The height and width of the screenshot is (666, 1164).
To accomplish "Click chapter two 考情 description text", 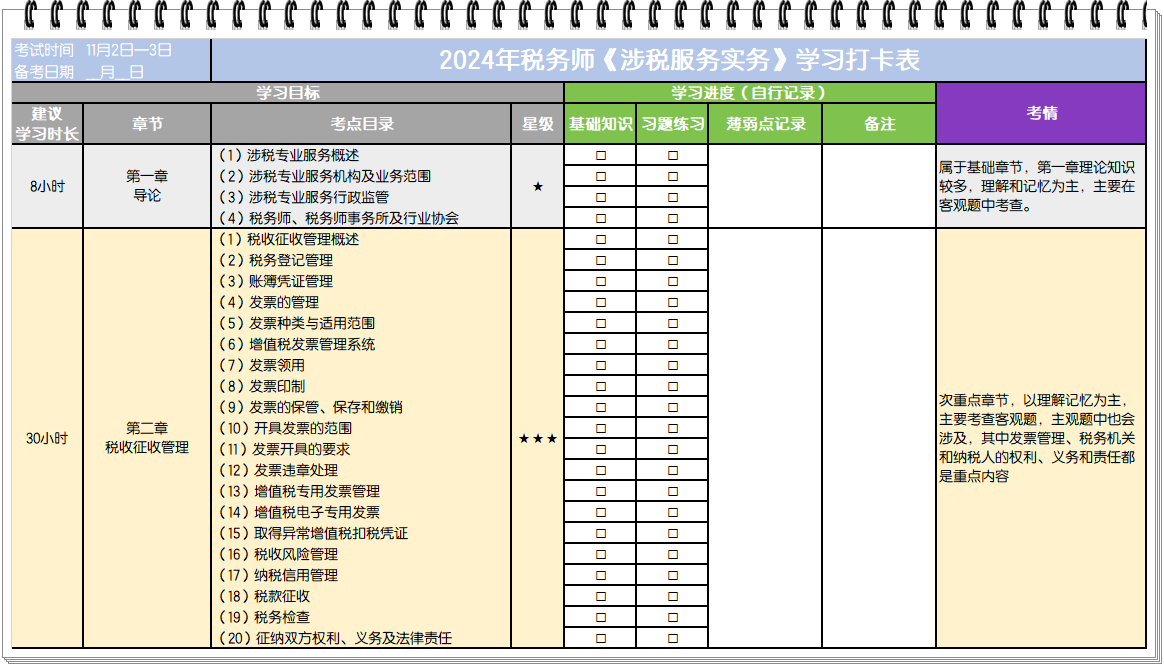I will click(1036, 438).
